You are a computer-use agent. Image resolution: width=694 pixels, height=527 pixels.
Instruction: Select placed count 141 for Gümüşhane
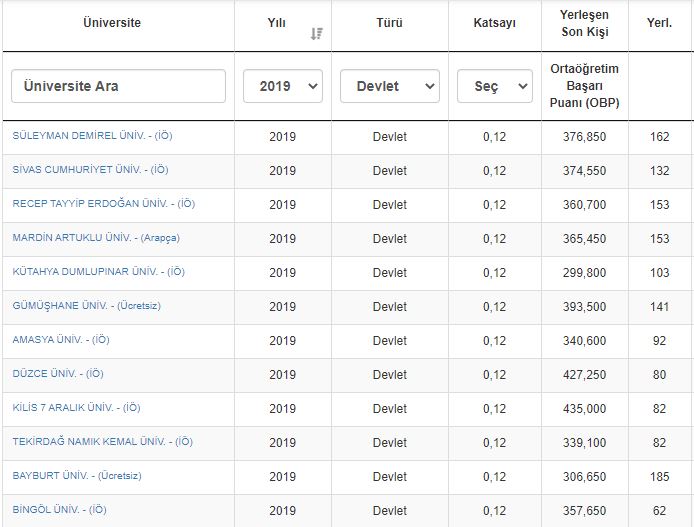[x=659, y=307]
